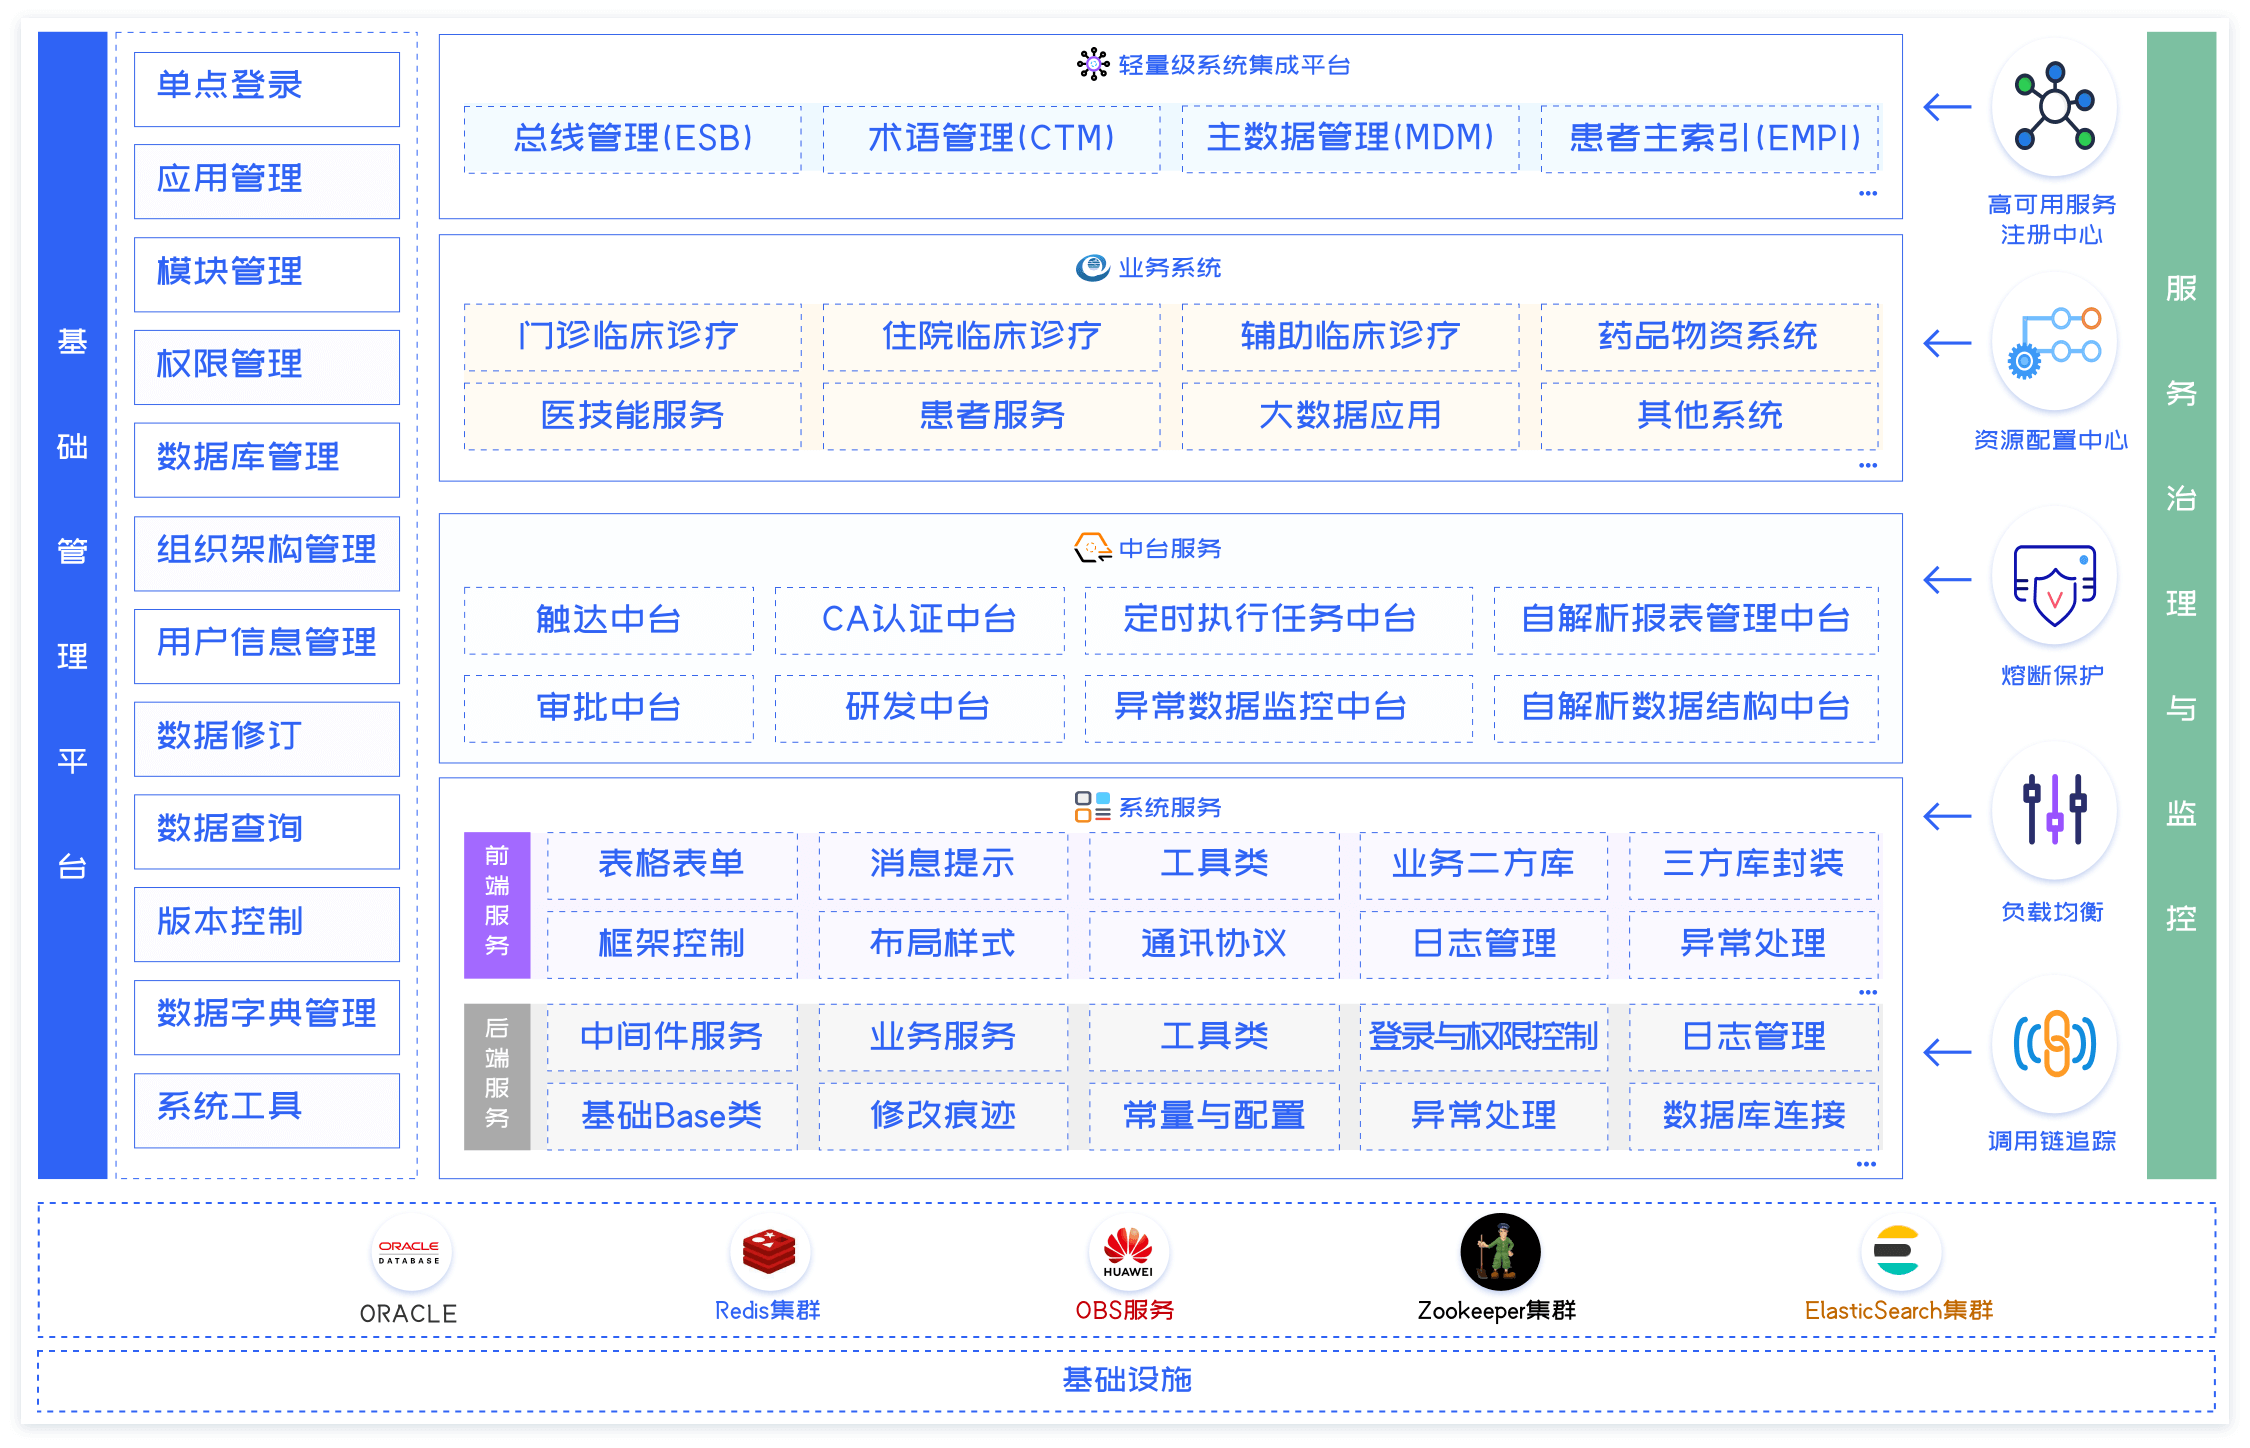
Task: Select 单点登录 in the base platform list
Action: tap(267, 89)
